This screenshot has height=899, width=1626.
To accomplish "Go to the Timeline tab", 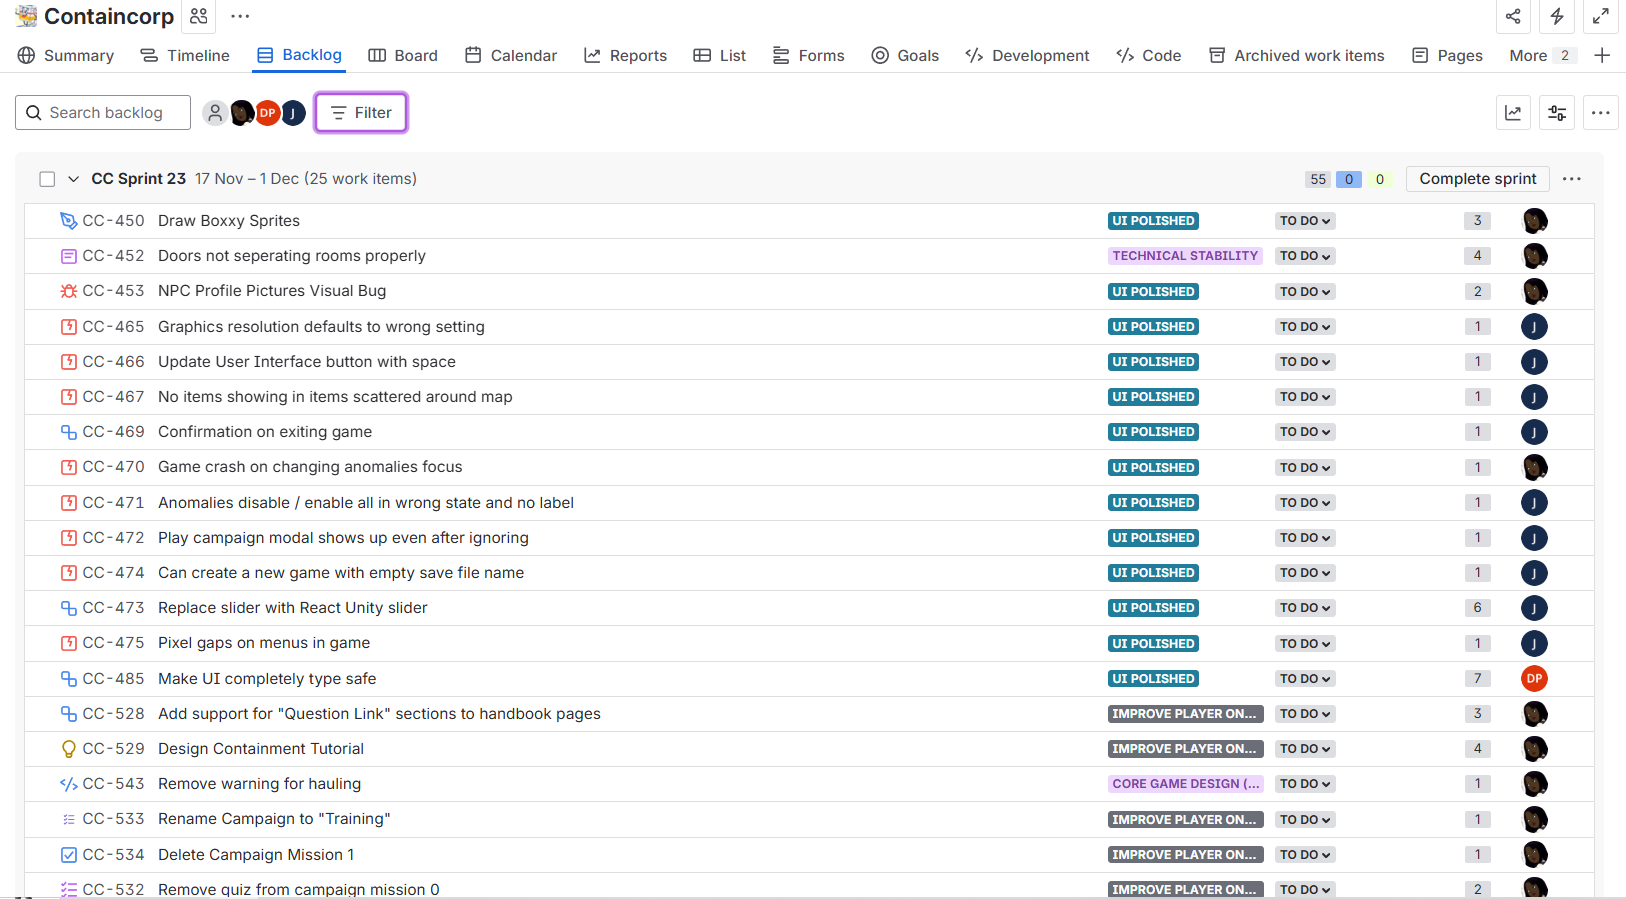I will click(x=185, y=56).
